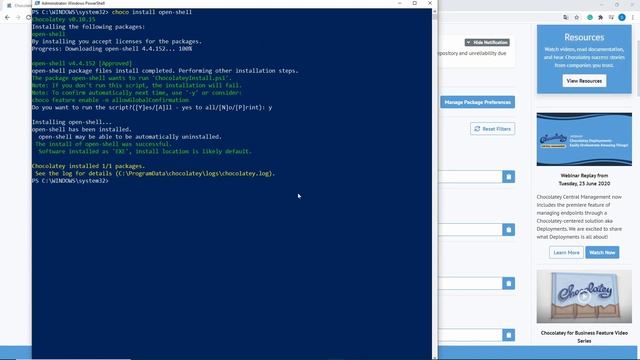Image resolution: width=640 pixels, height=360 pixels.
Task: Click the Watch Now button
Action: [602, 253]
